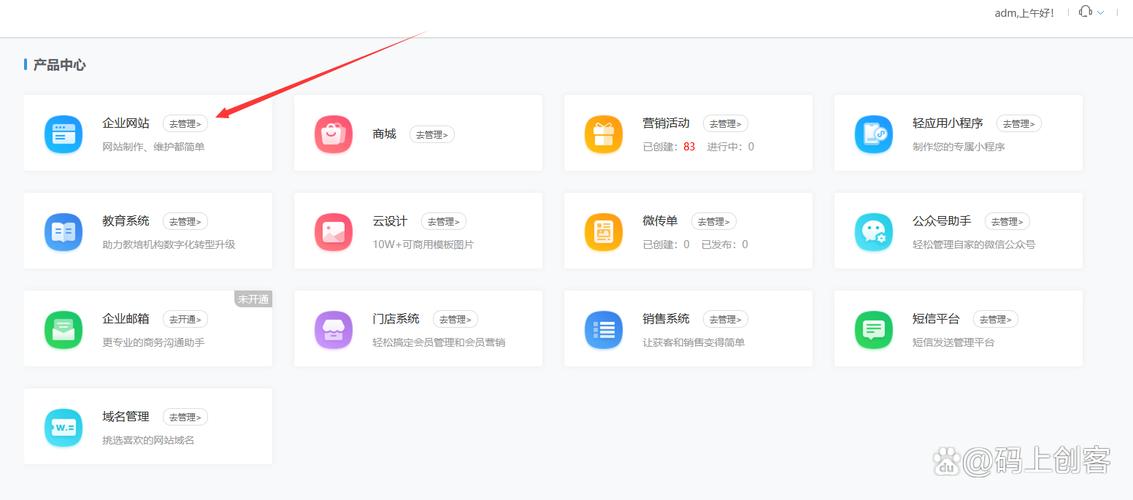Screen dimensions: 1133x500
Task: Click the 域名管理 domain icon
Action: pyautogui.click(x=64, y=428)
